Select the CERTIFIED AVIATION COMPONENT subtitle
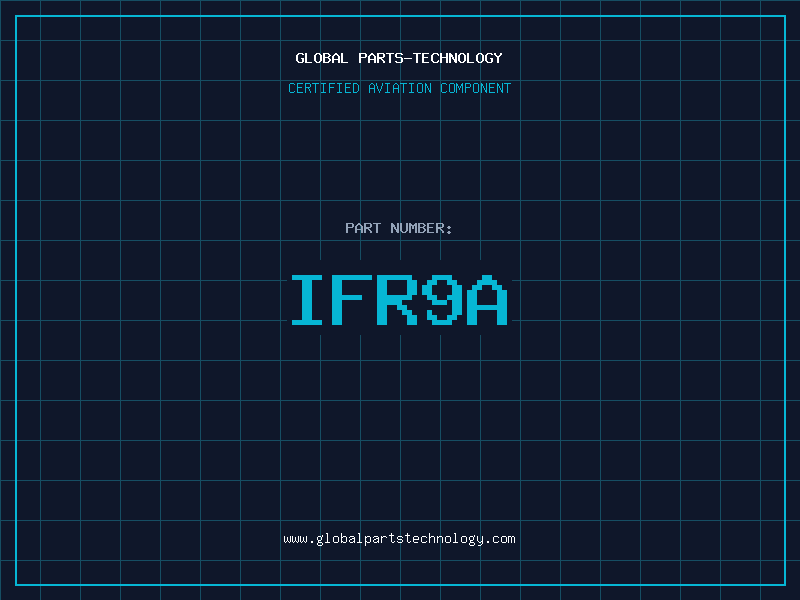Viewport: 800px width, 600px height. point(399,88)
